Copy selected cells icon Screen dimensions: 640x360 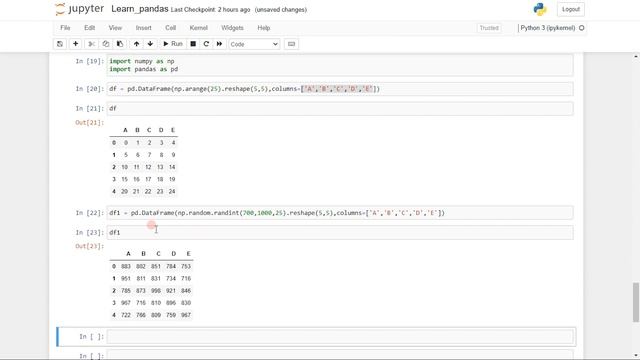point(106,44)
